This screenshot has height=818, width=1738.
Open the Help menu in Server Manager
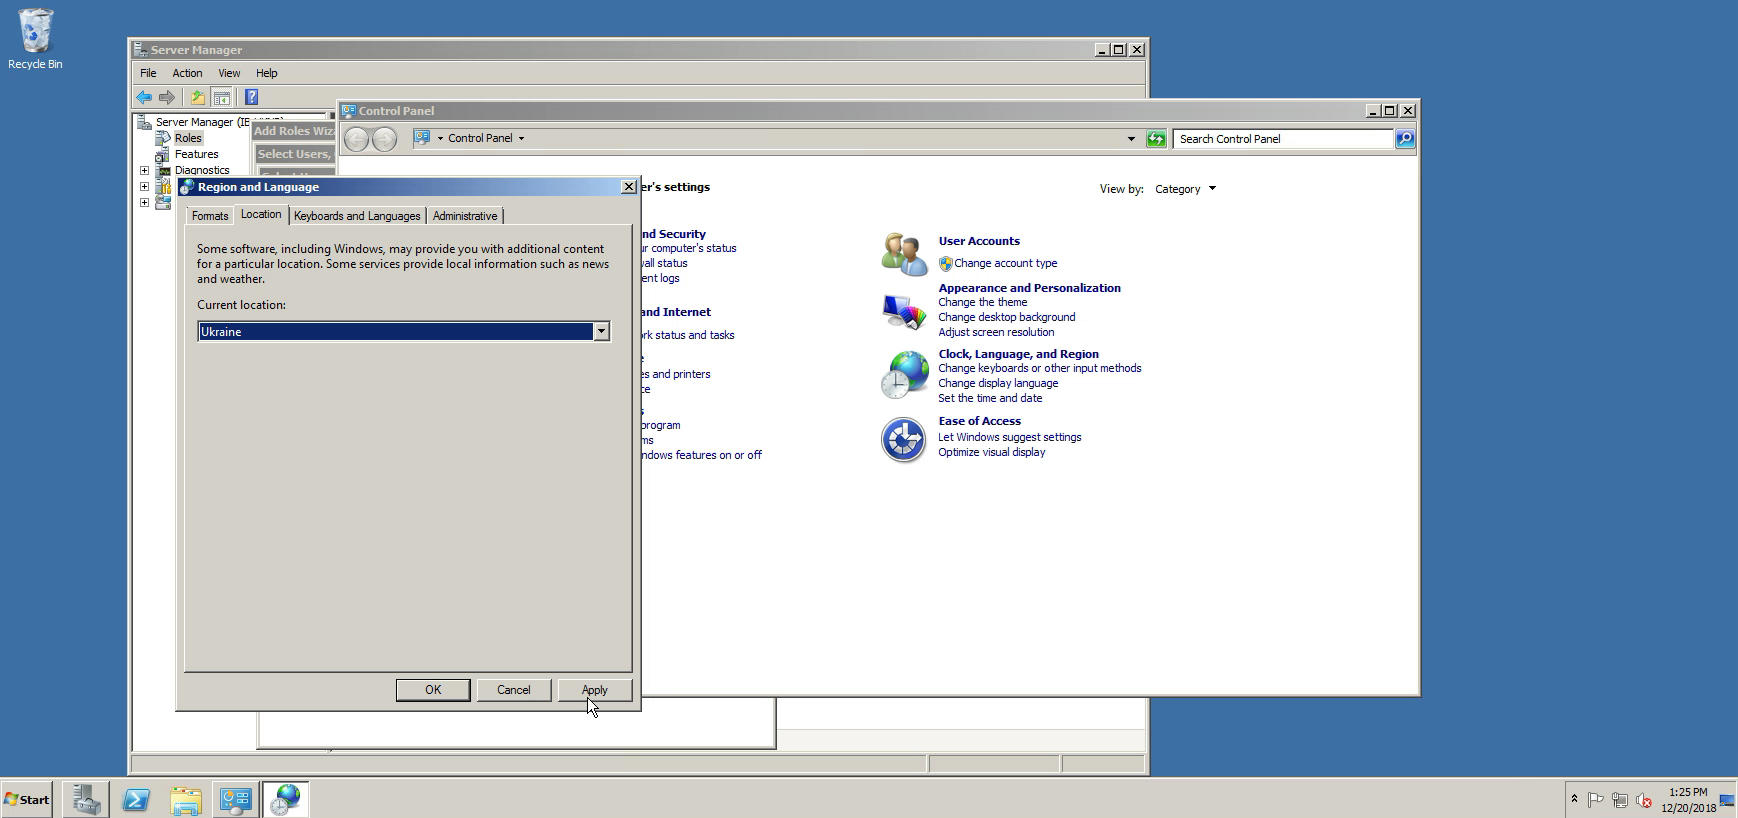tap(266, 73)
